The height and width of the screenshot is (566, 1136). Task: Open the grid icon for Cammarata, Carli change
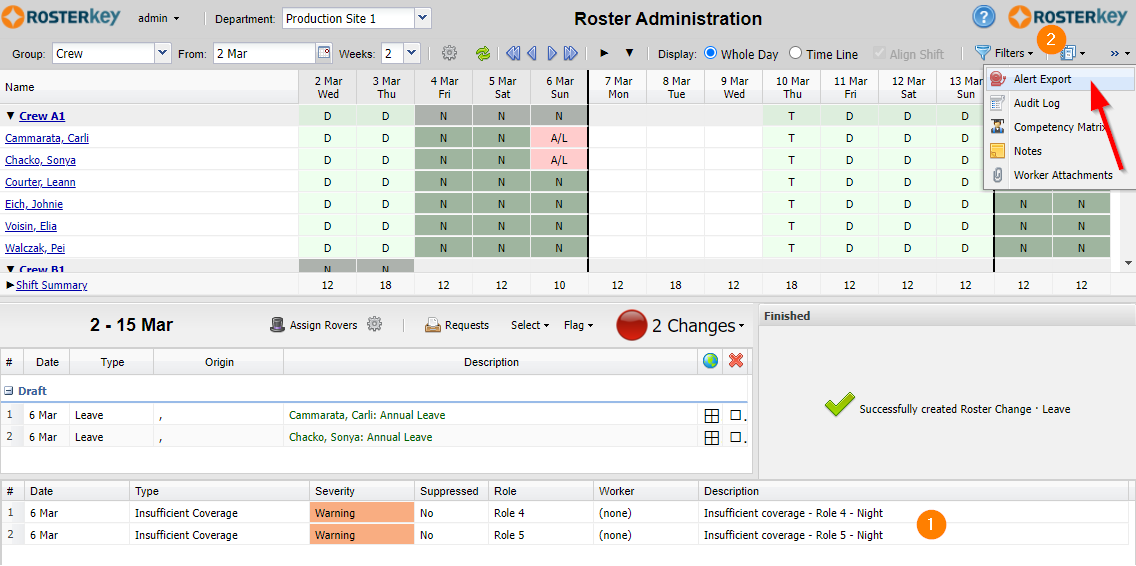(x=711, y=415)
